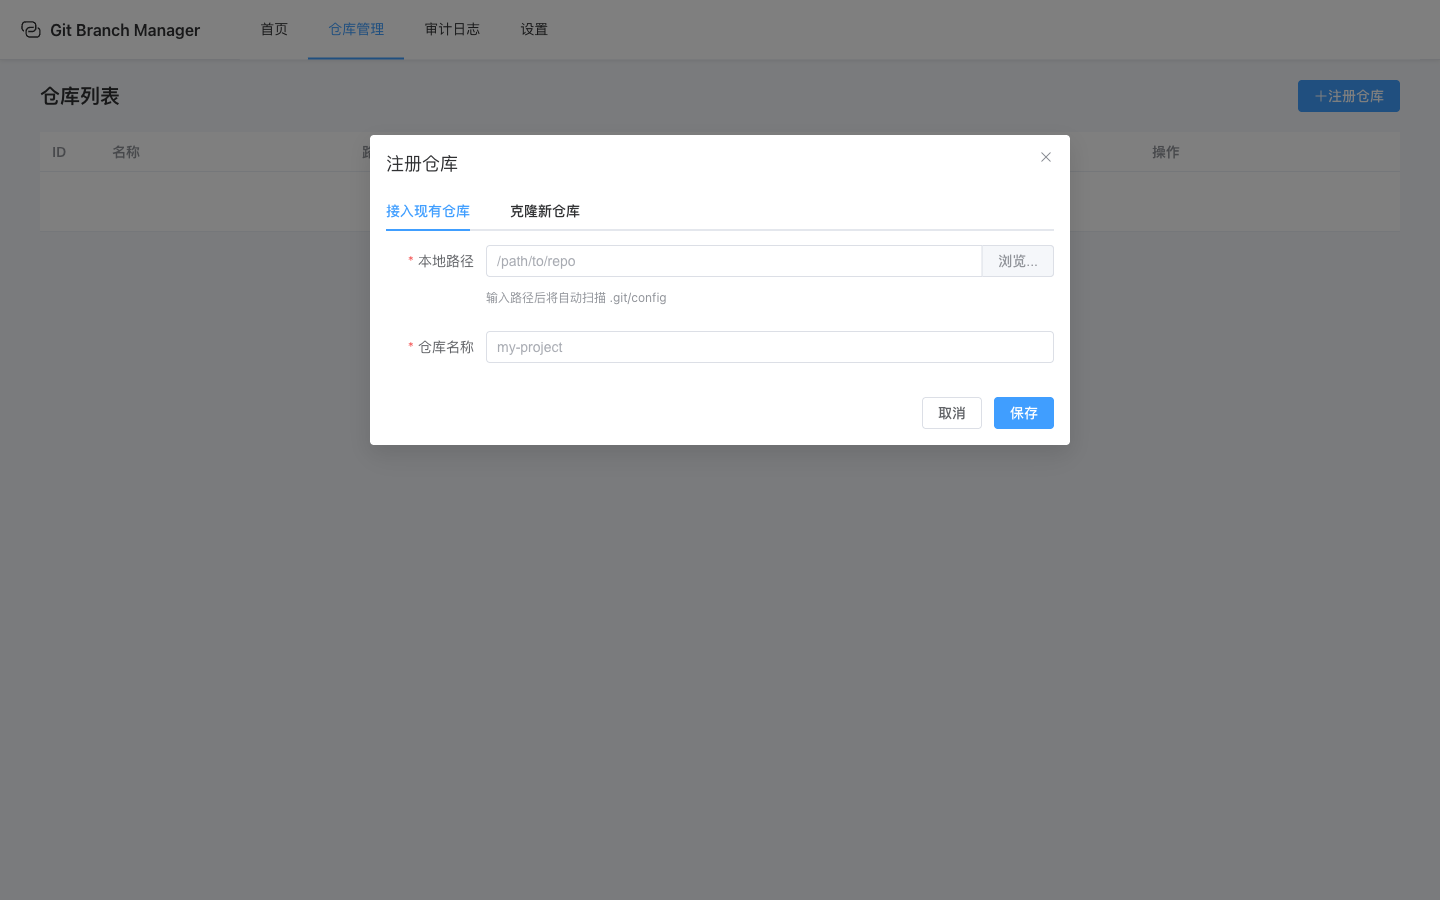Close the 注册仓库 dialog

point(1045,157)
